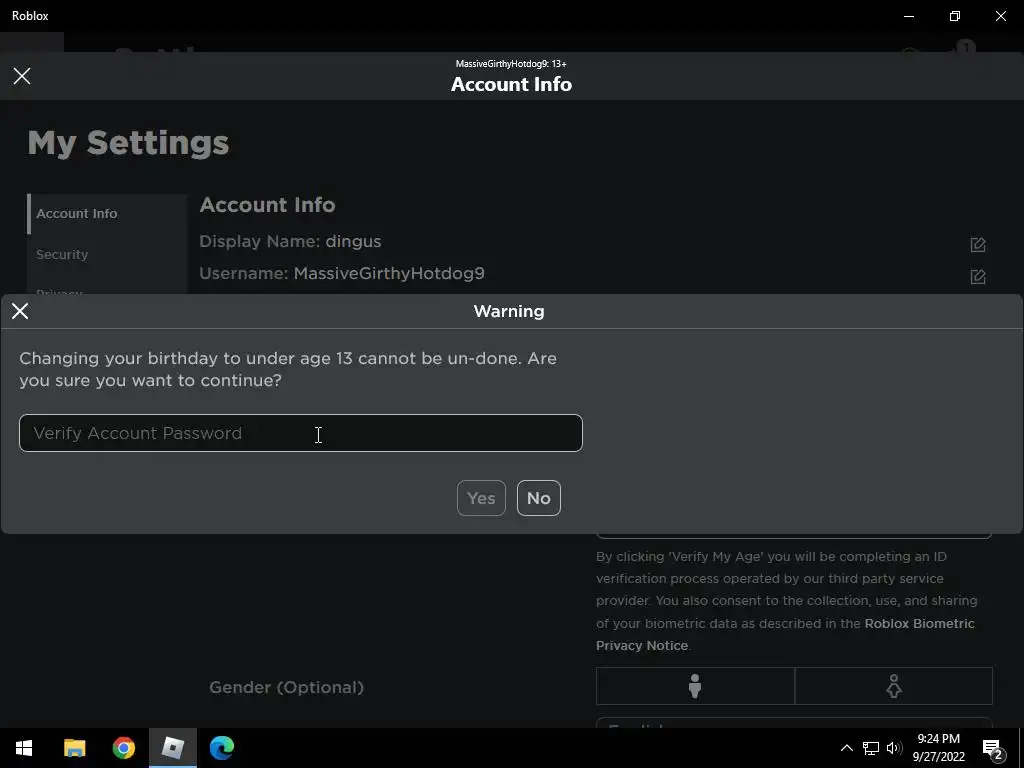Launch Google Chrome from taskbar
Image resolution: width=1024 pixels, height=768 pixels.
click(123, 748)
